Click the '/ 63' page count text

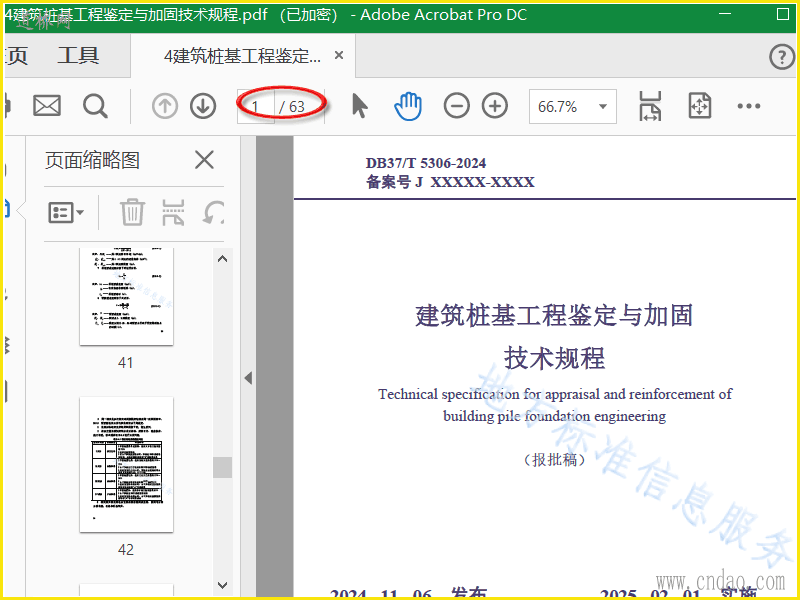(x=292, y=107)
